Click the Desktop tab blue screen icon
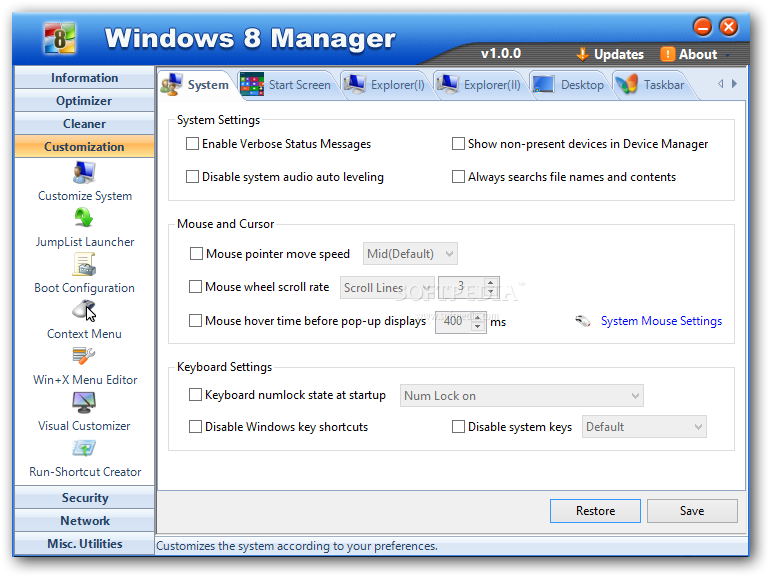The height and width of the screenshot is (577, 770). click(544, 84)
